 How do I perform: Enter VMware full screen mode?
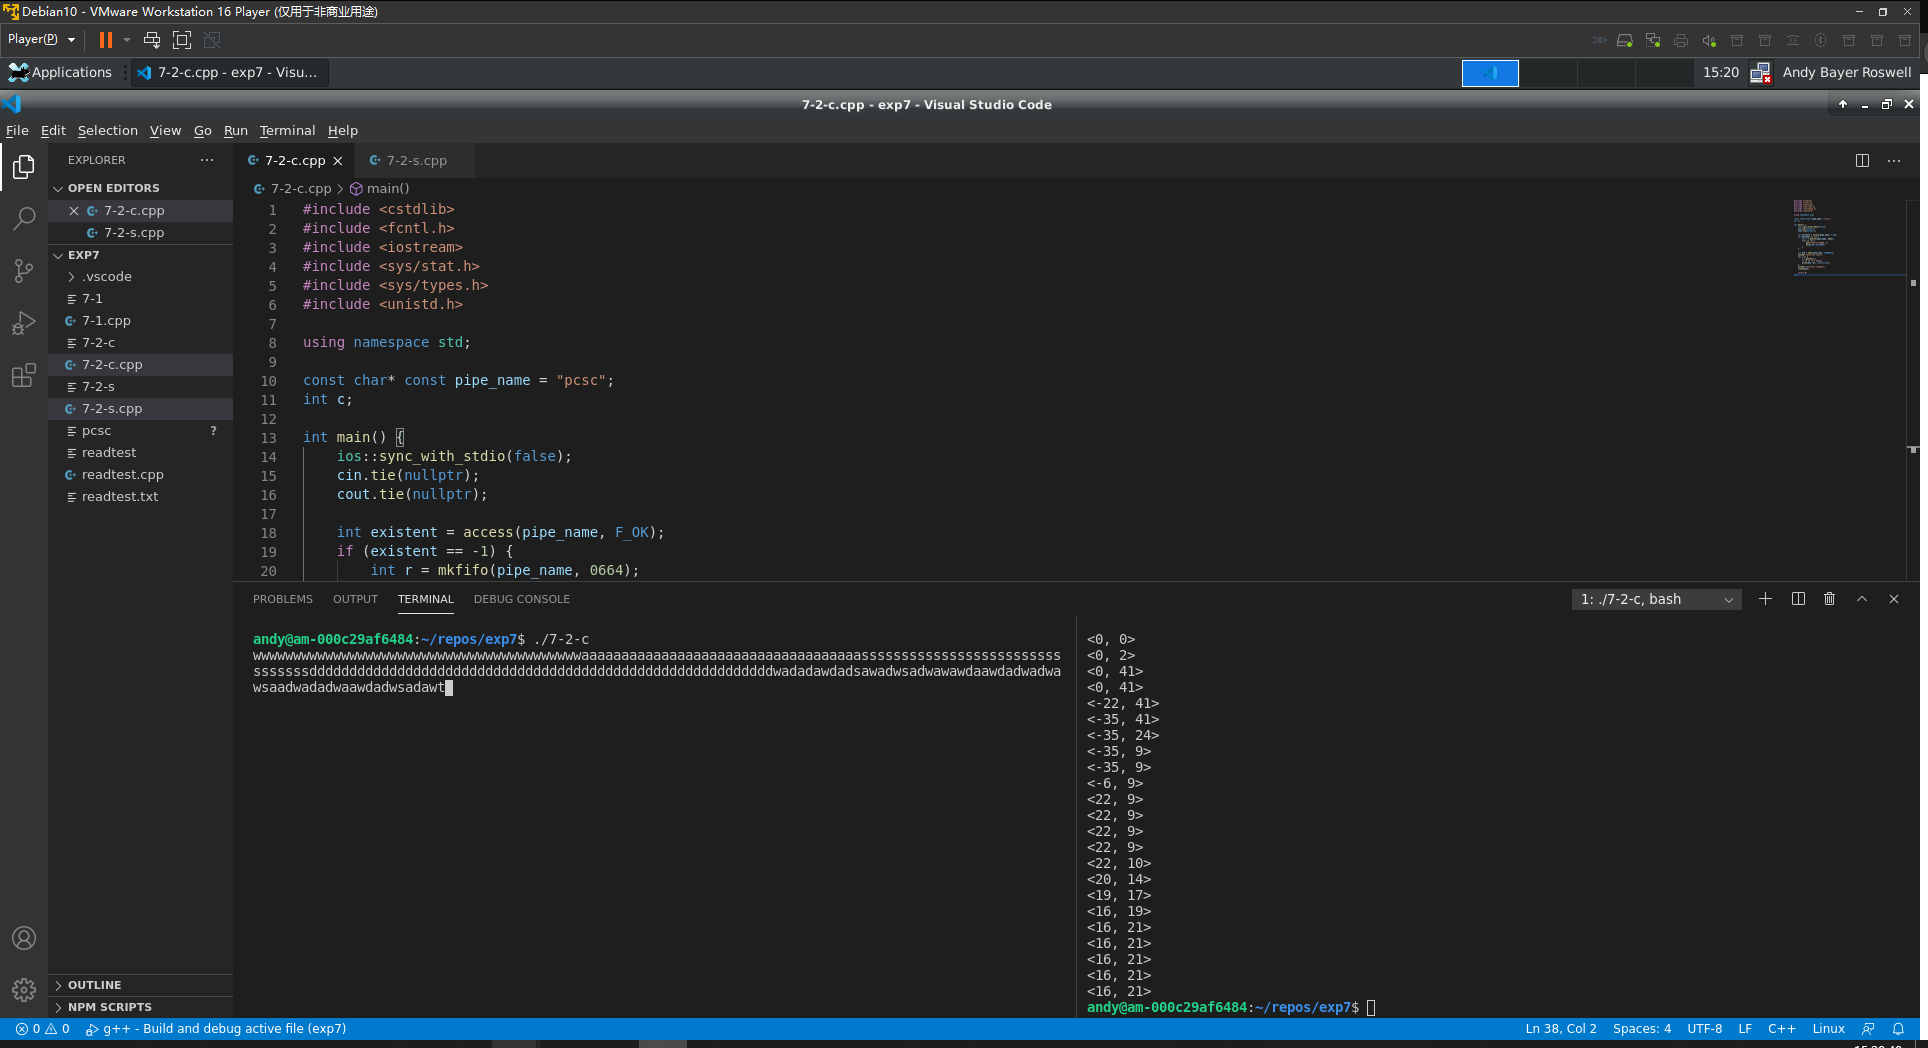tap(182, 40)
